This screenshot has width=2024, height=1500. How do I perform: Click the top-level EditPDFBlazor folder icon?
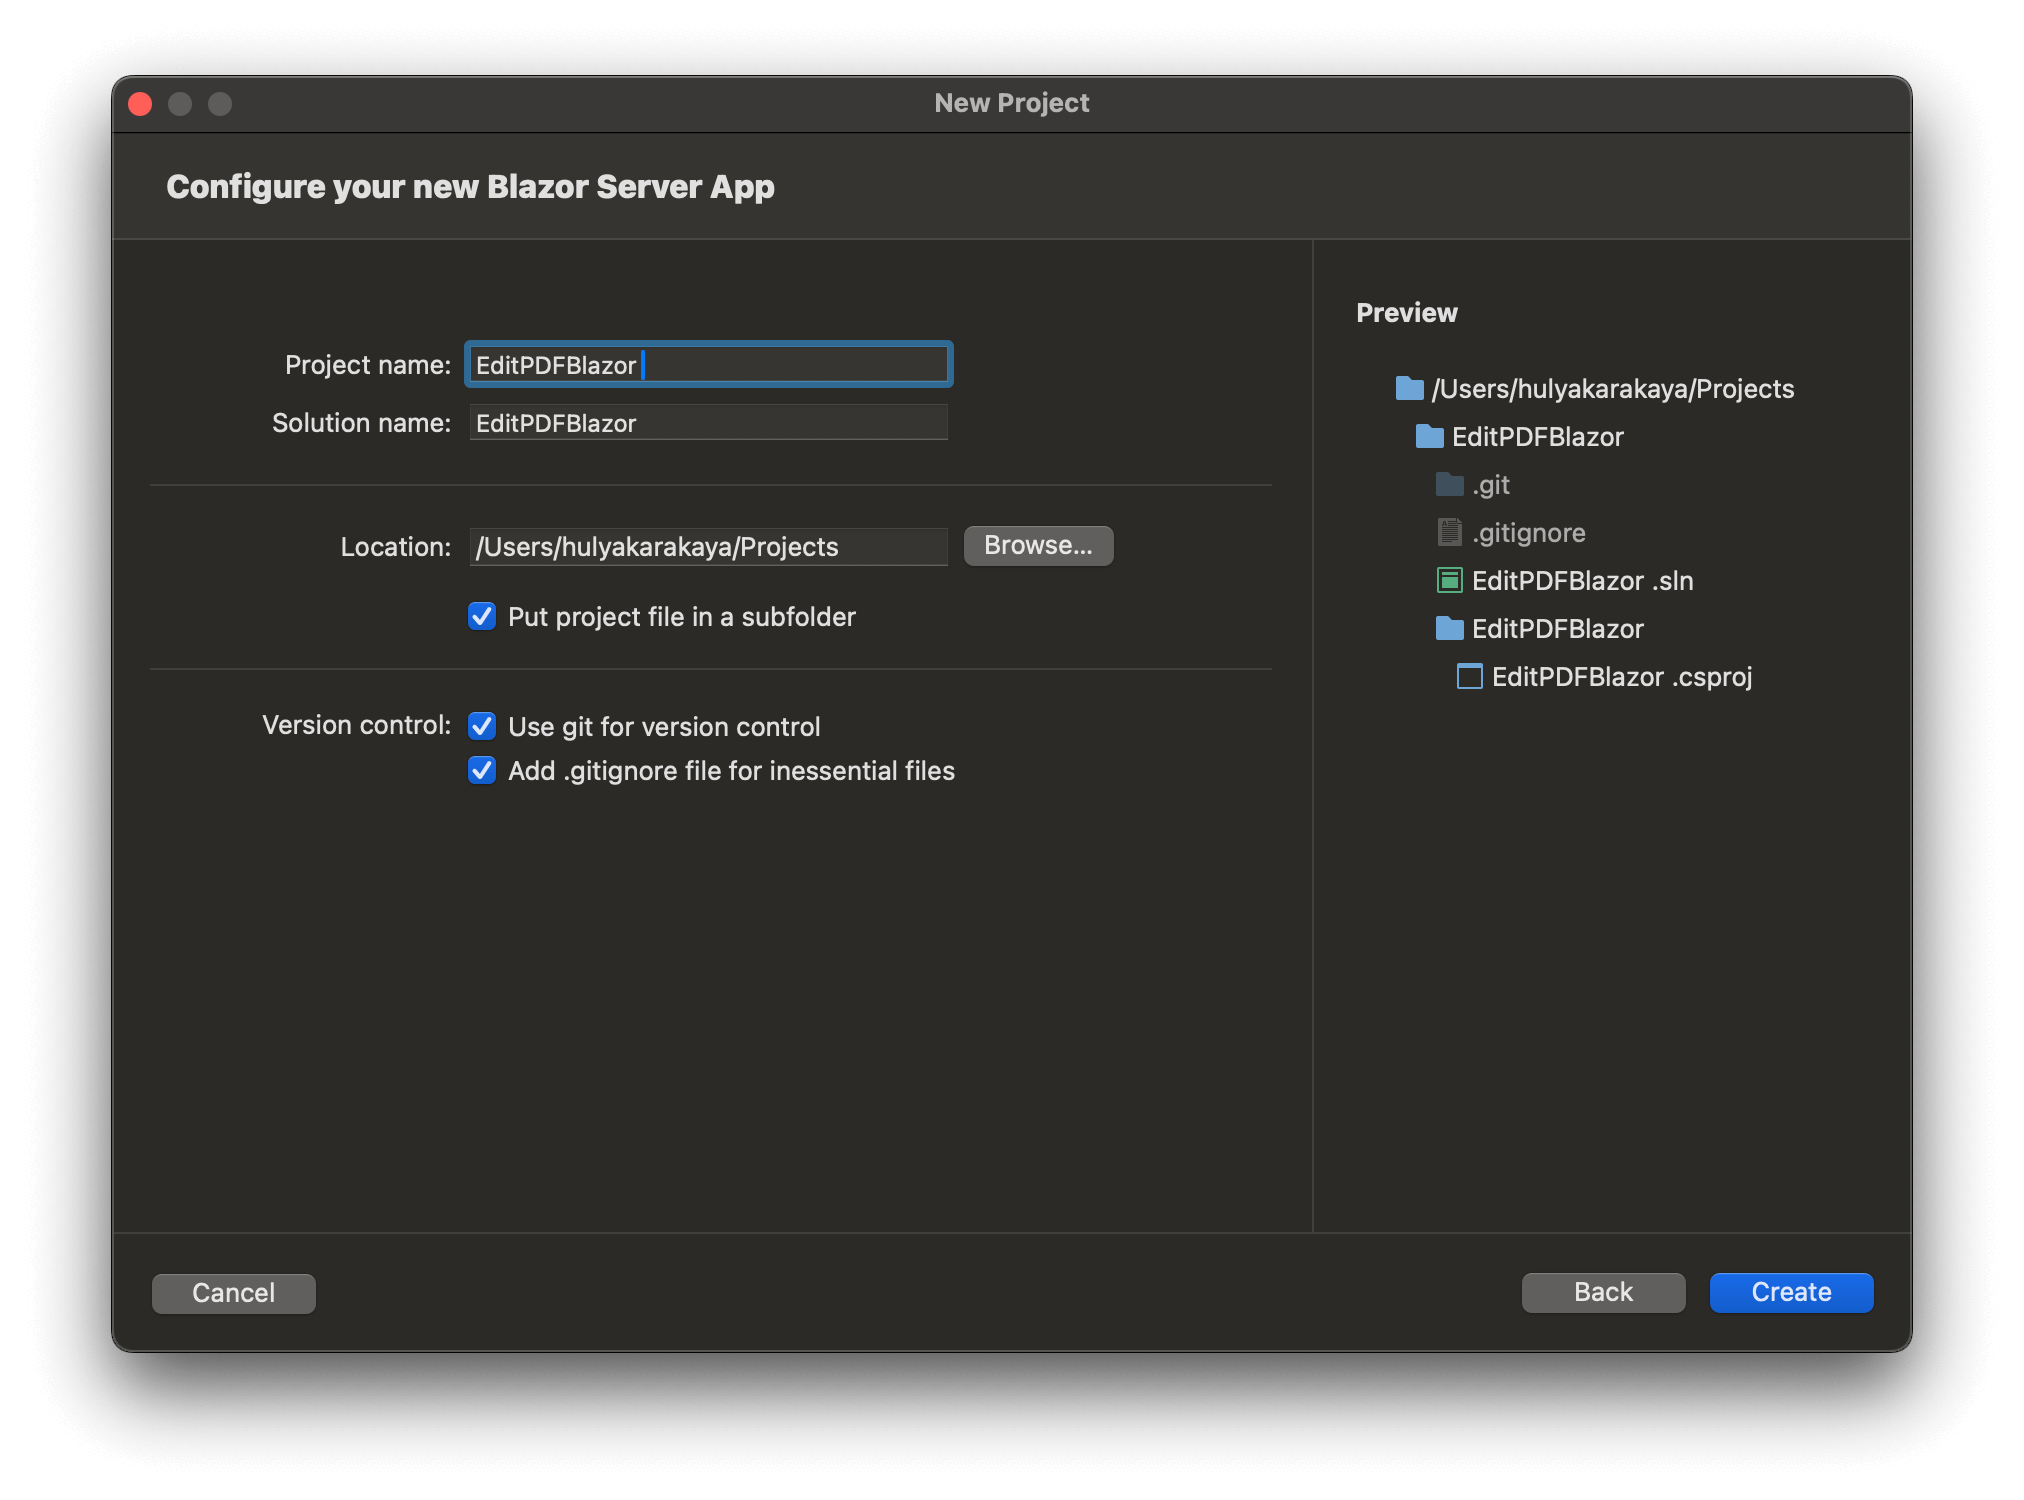pos(1429,436)
